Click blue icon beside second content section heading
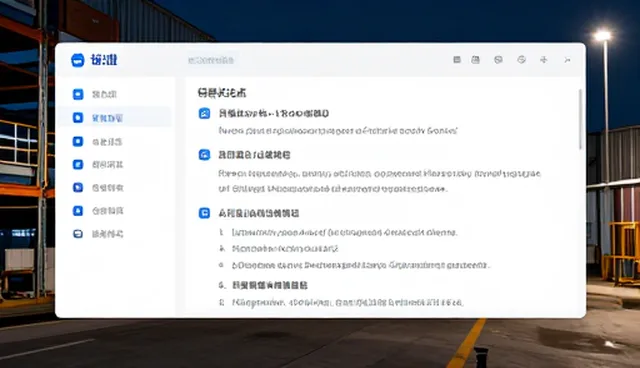 204,155
